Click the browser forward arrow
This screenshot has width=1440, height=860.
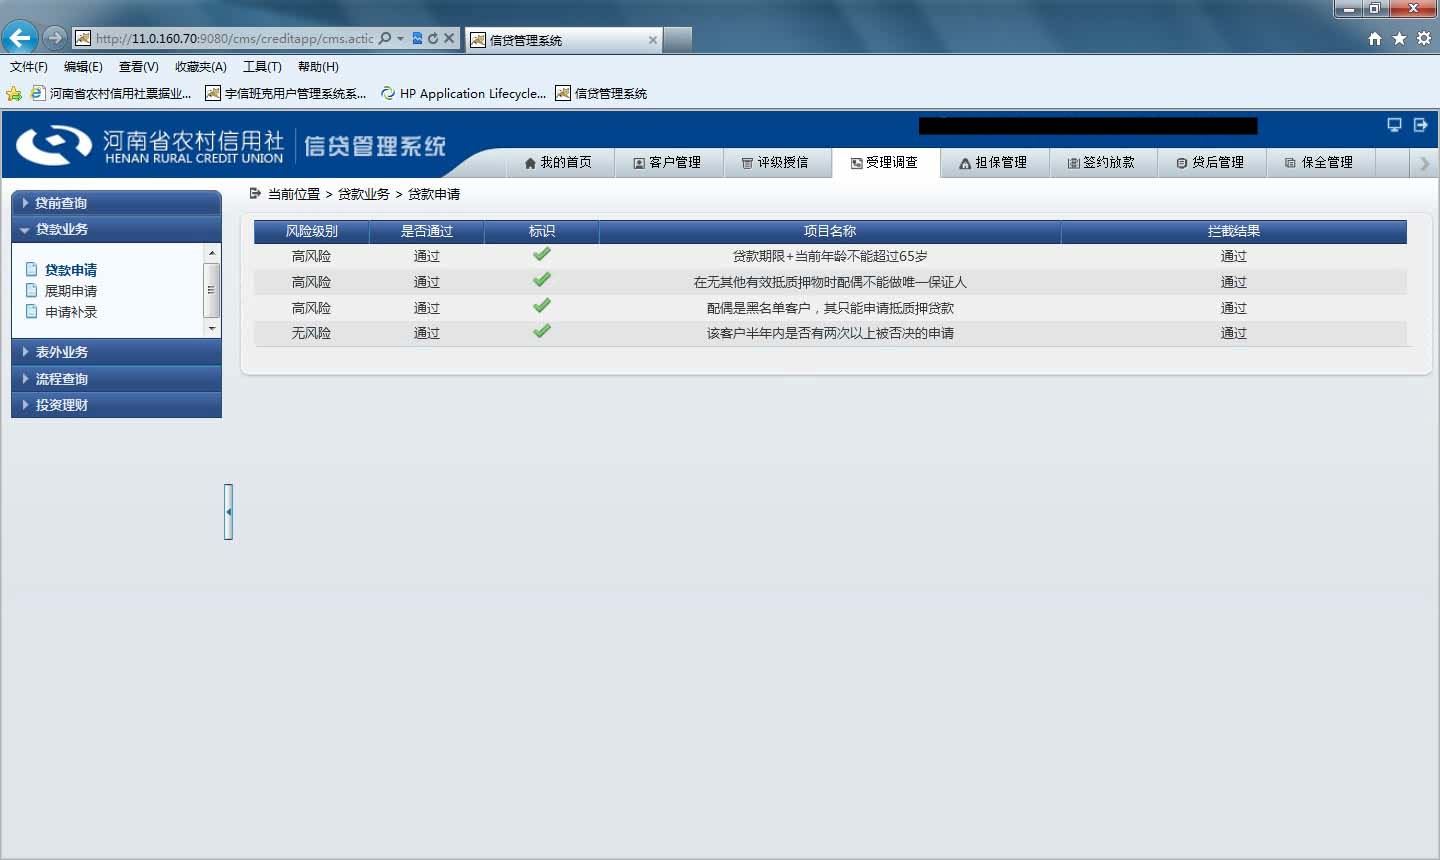tap(54, 38)
